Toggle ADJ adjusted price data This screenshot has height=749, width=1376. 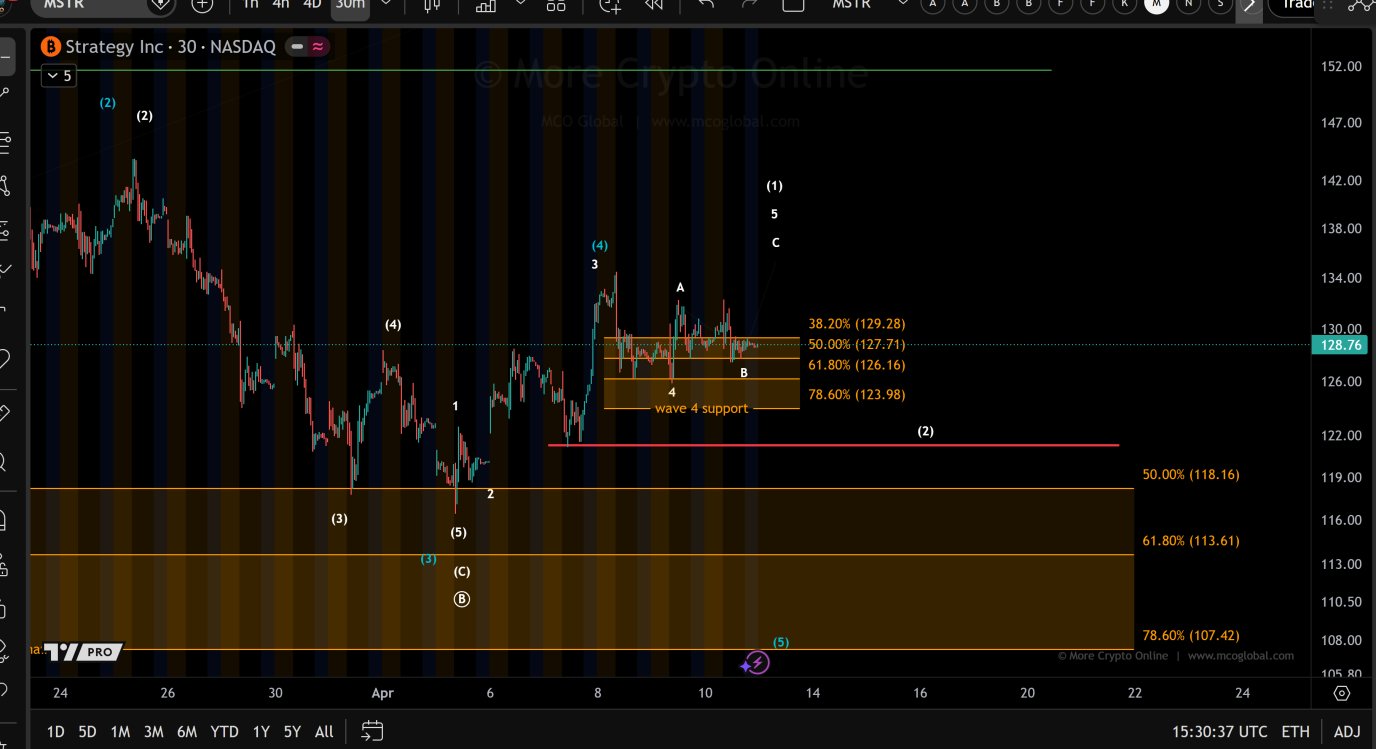tap(1347, 732)
